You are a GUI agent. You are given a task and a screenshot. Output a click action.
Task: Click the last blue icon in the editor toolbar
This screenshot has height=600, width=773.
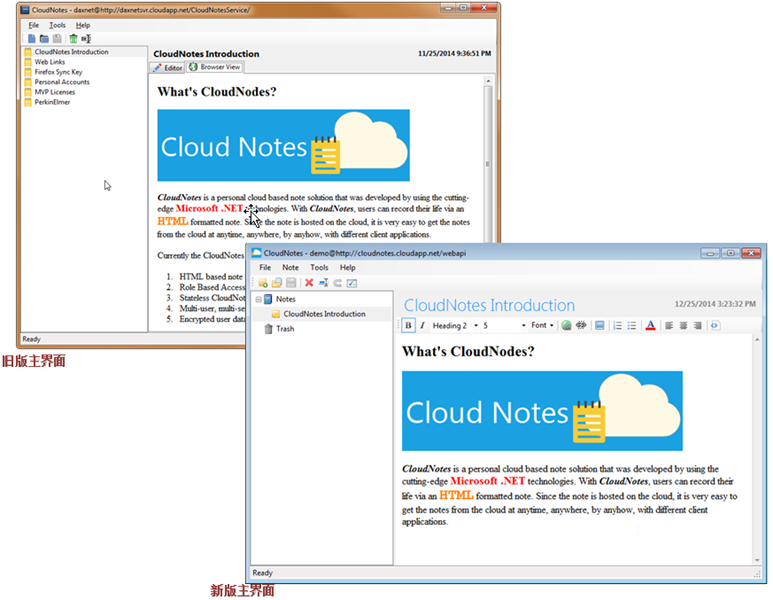pyautogui.click(x=715, y=325)
